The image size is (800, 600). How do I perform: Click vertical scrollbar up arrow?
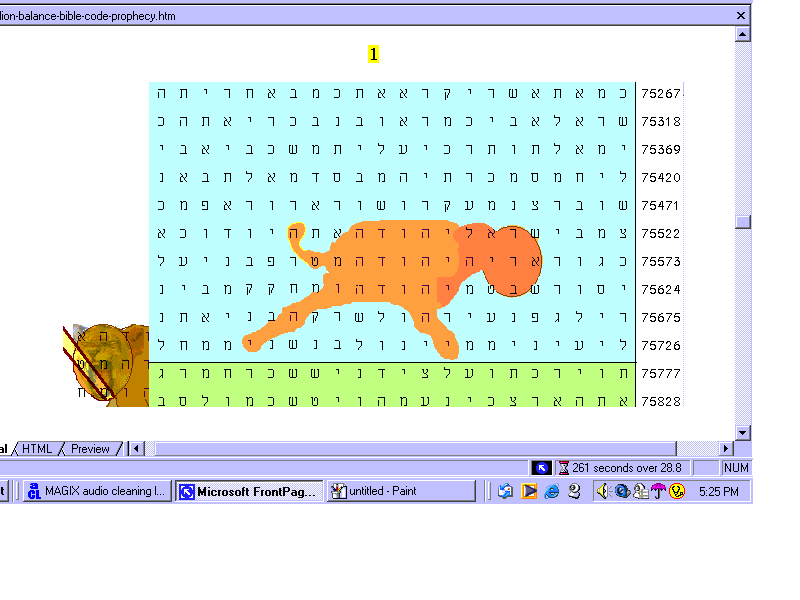[742, 34]
